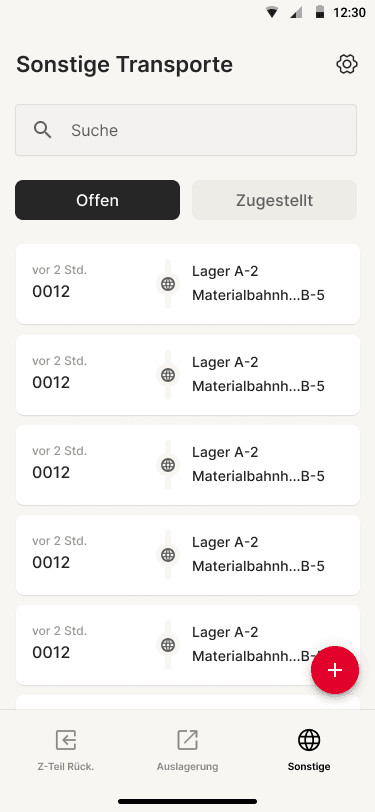Tap globe icon on third transport card

click(x=168, y=465)
